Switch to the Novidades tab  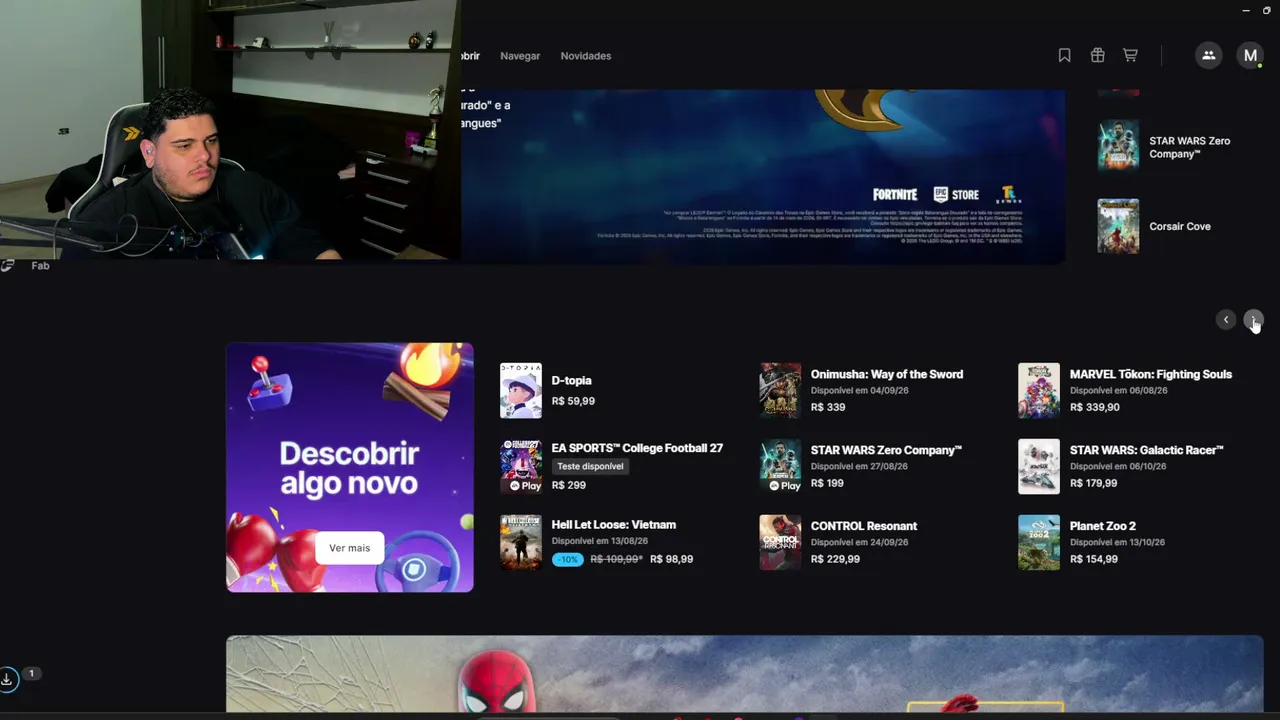click(586, 56)
